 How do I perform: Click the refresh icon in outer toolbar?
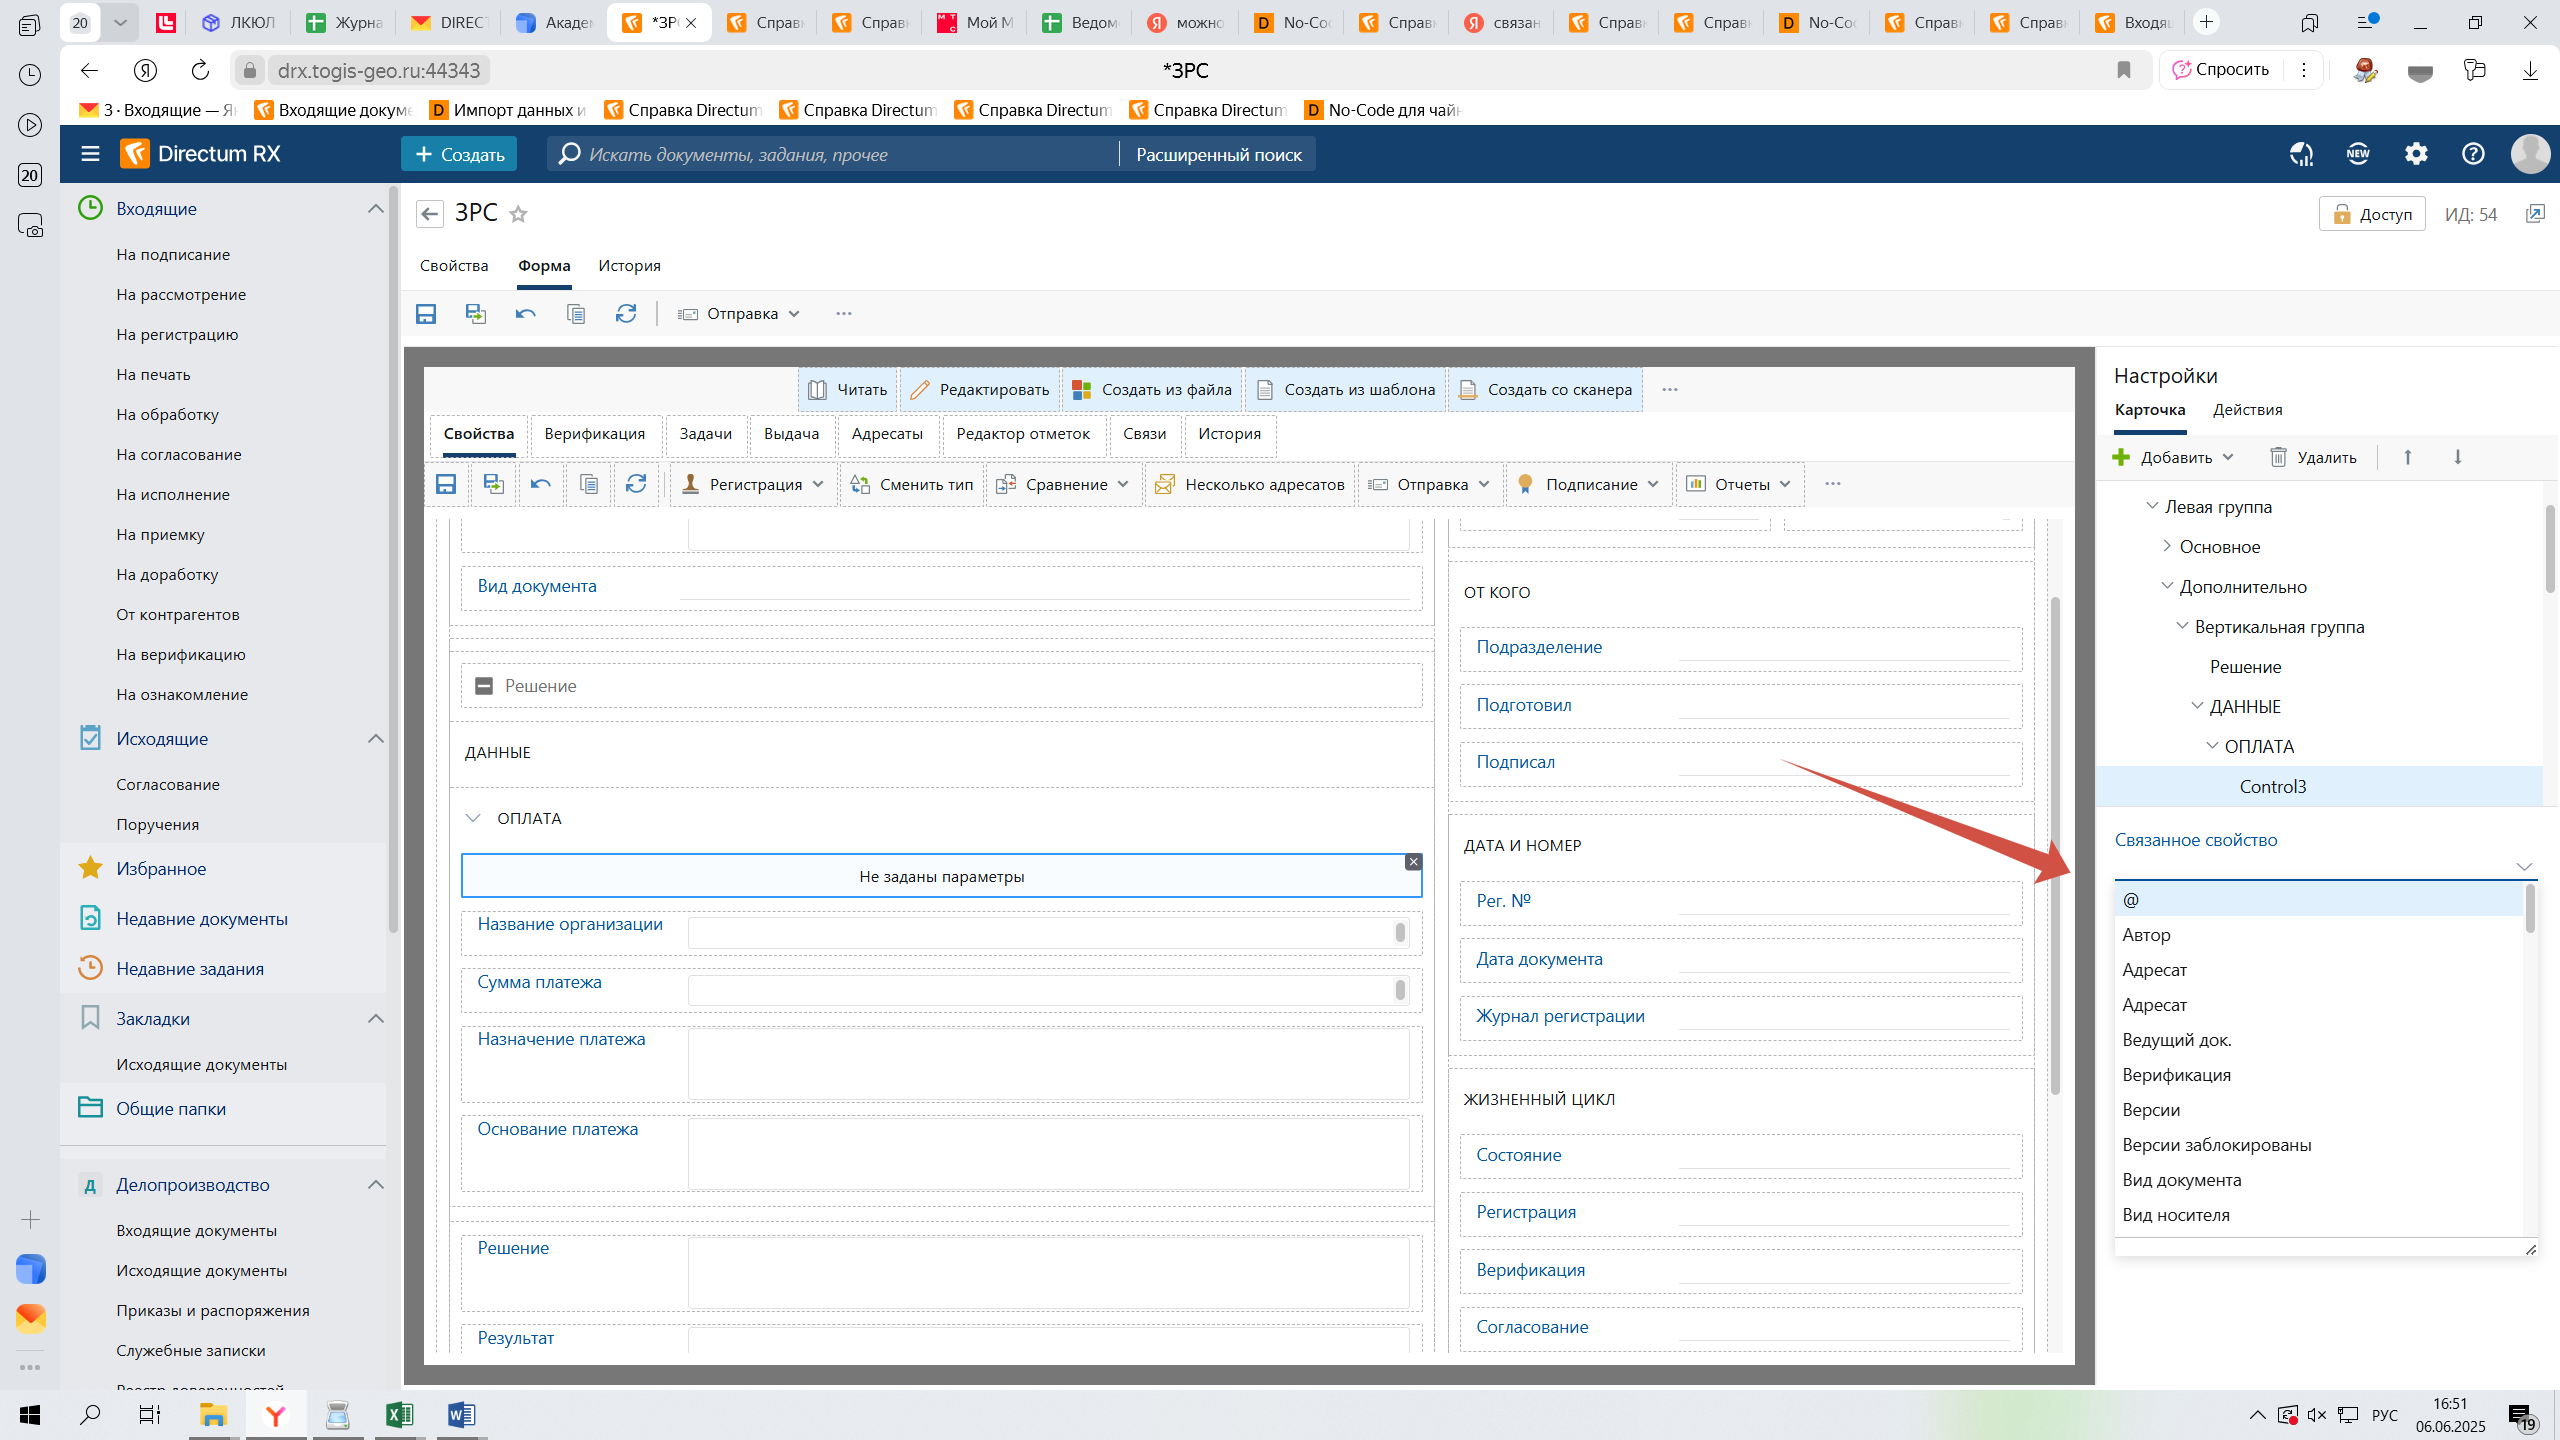626,314
